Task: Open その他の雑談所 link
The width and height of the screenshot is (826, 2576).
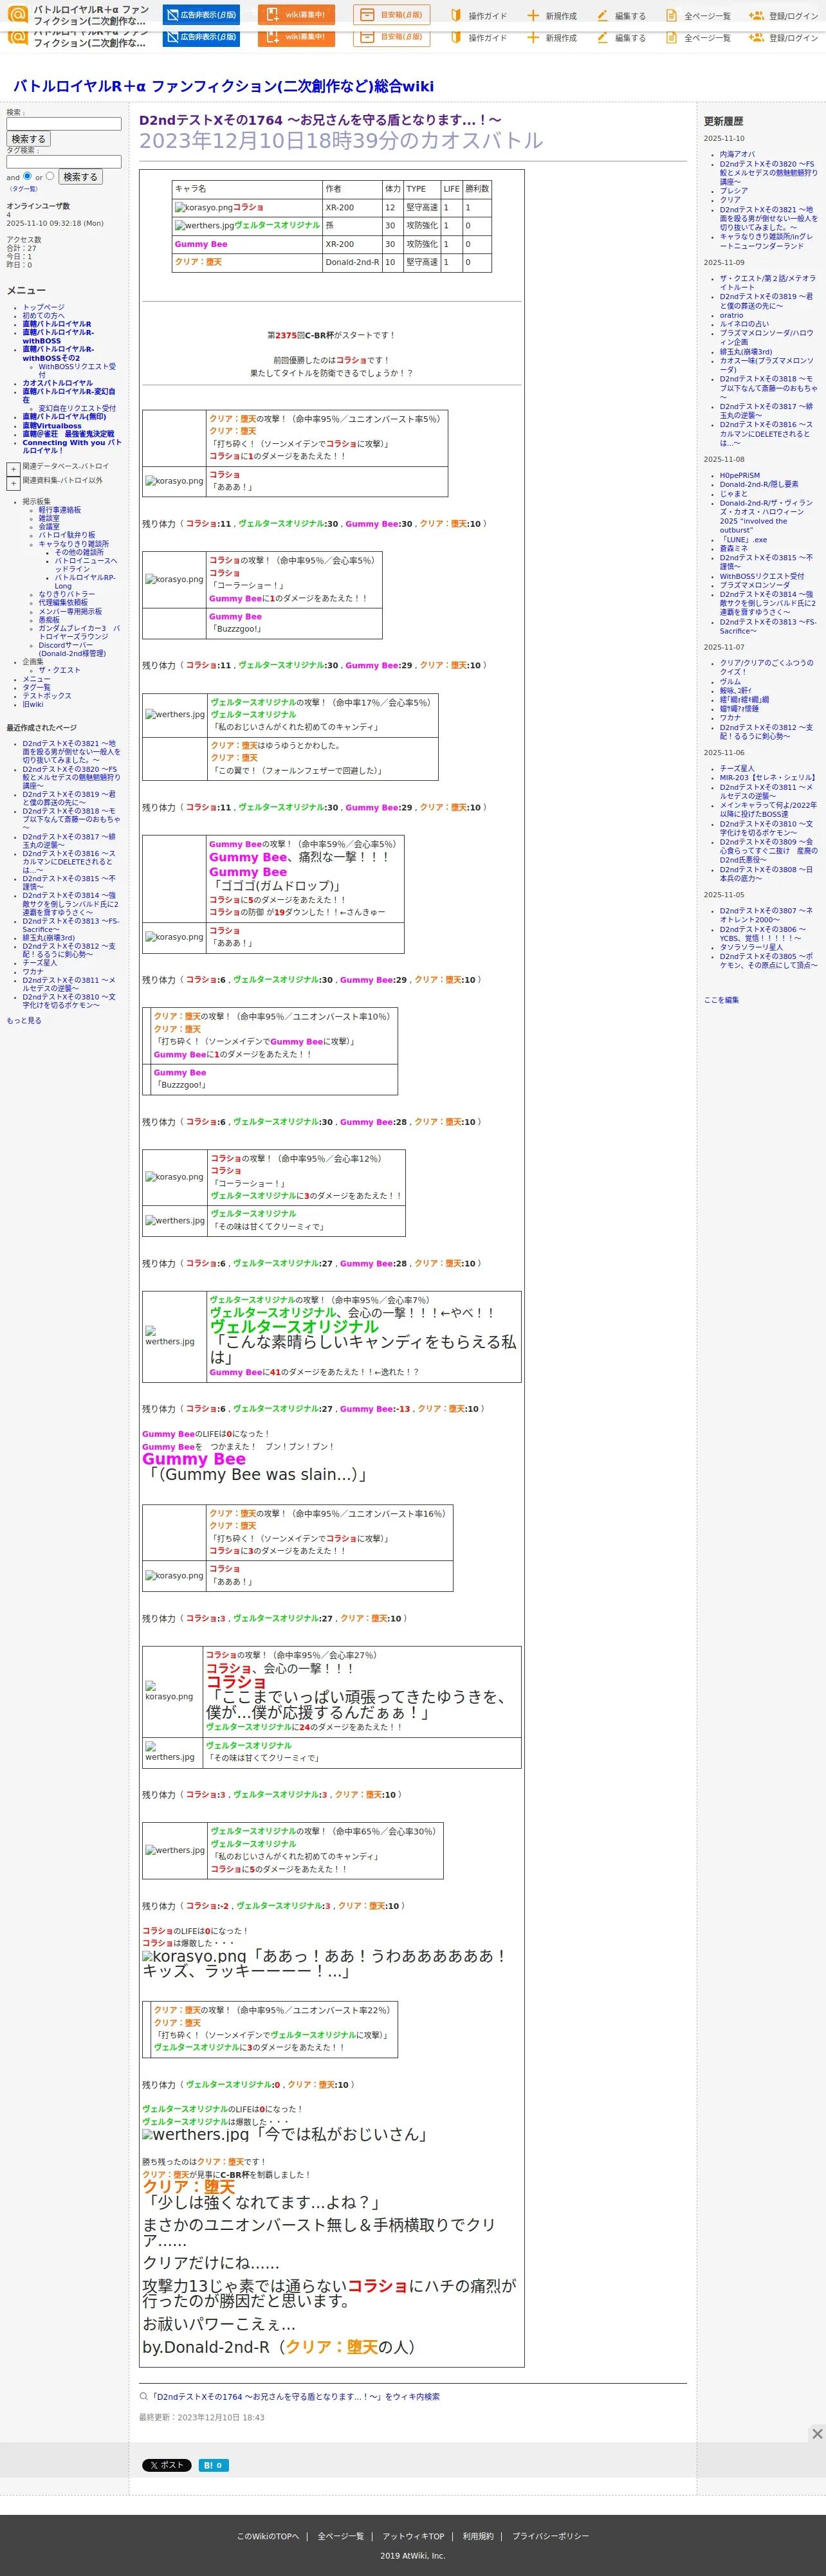Action: coord(79,552)
